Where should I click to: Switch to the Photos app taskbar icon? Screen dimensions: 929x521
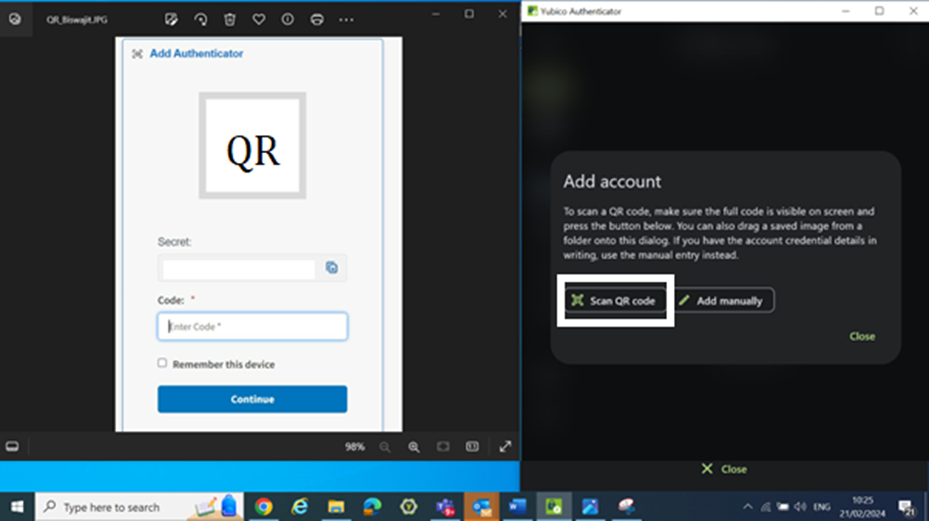click(x=590, y=507)
